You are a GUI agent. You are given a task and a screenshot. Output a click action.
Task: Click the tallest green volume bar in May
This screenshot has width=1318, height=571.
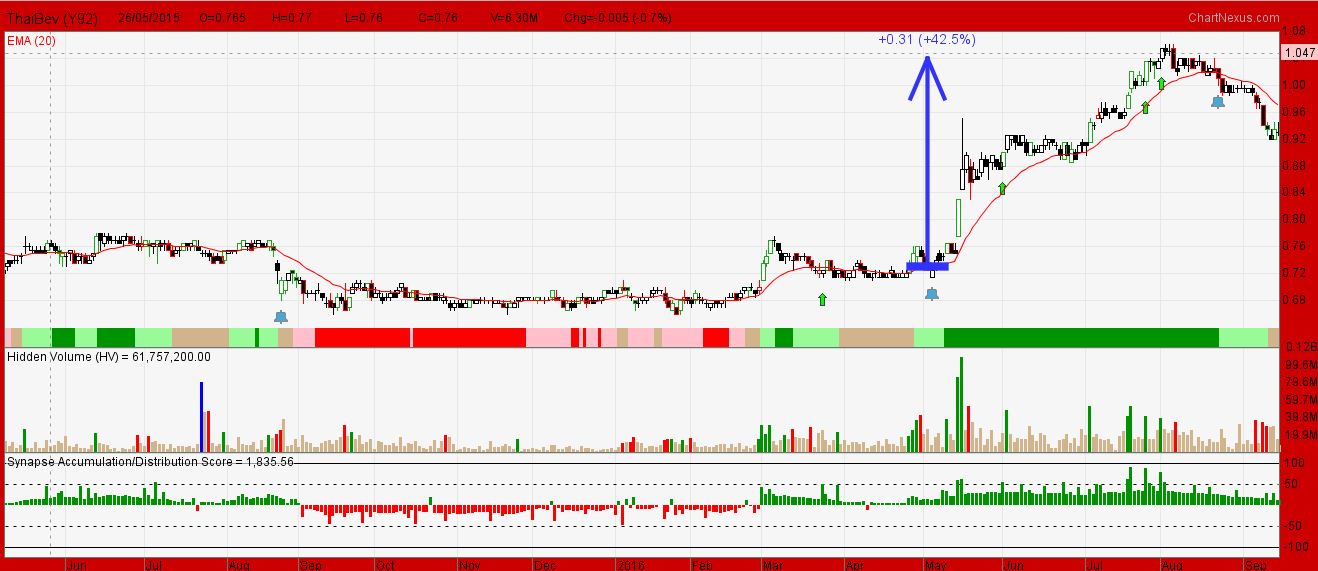pos(960,405)
